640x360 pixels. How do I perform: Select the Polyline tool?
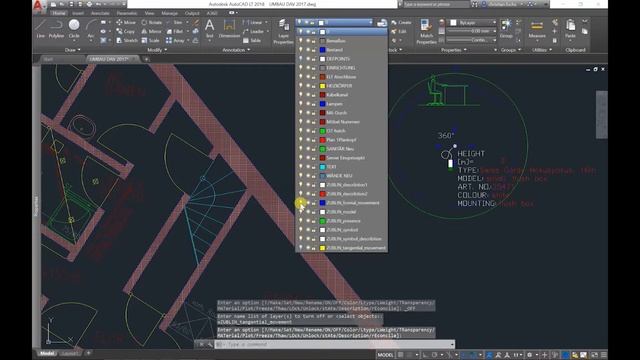click(x=56, y=29)
